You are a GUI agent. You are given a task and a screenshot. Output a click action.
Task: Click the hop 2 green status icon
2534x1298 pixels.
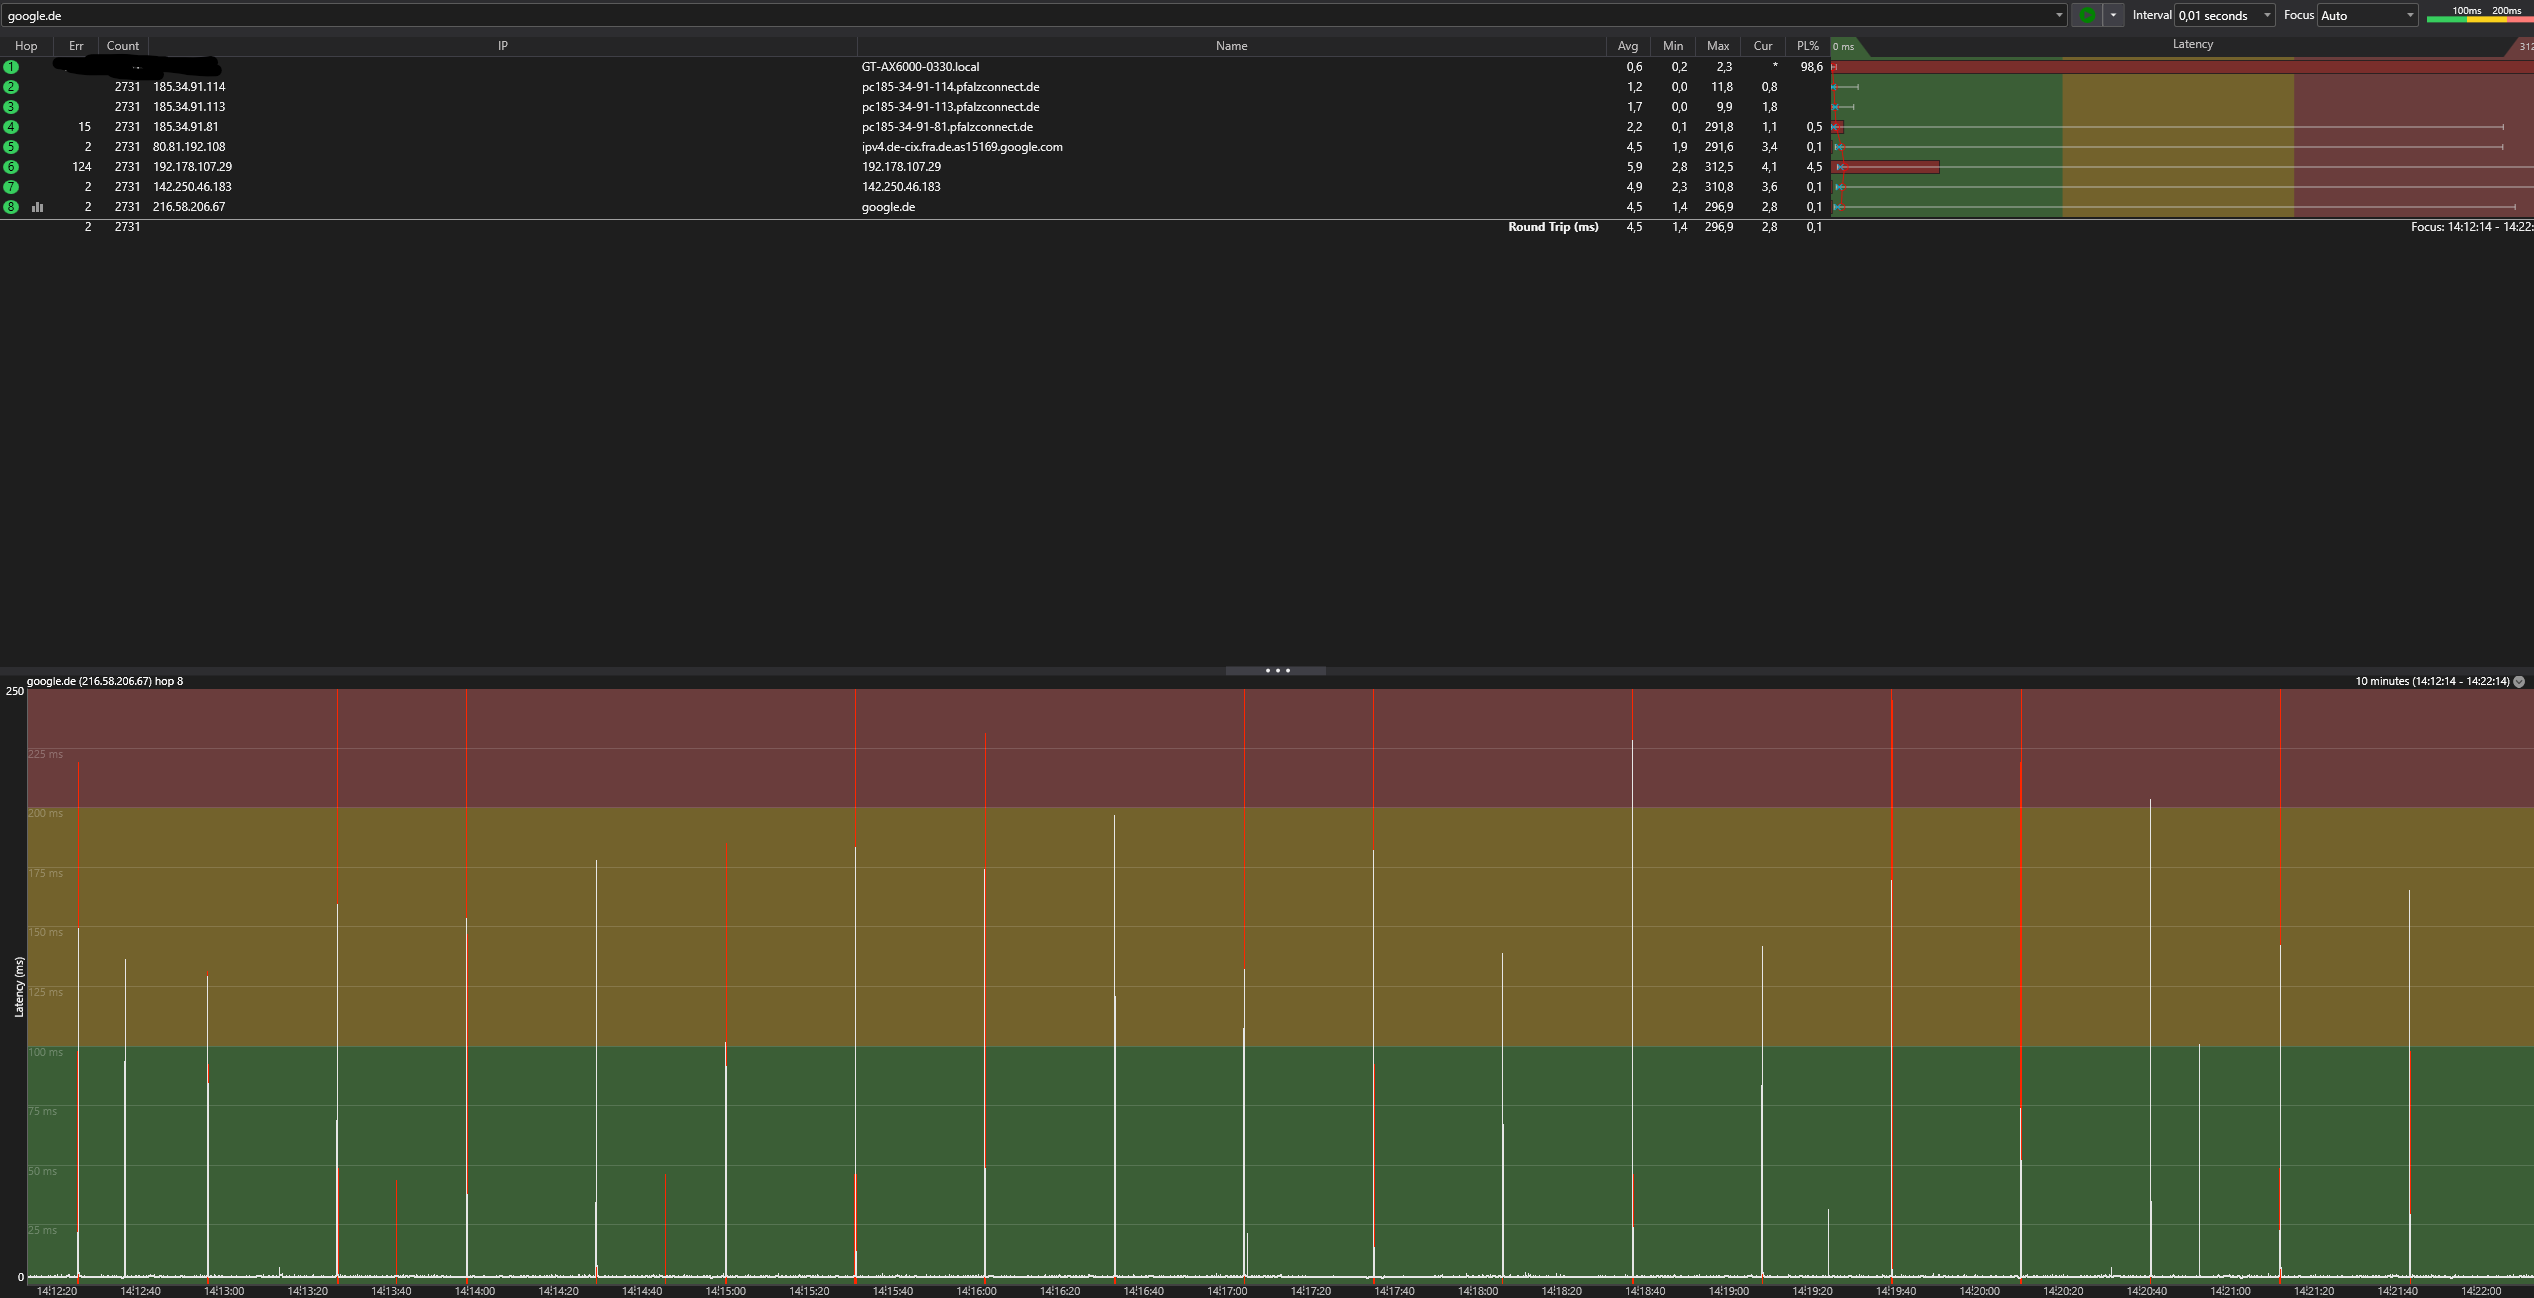tap(11, 87)
